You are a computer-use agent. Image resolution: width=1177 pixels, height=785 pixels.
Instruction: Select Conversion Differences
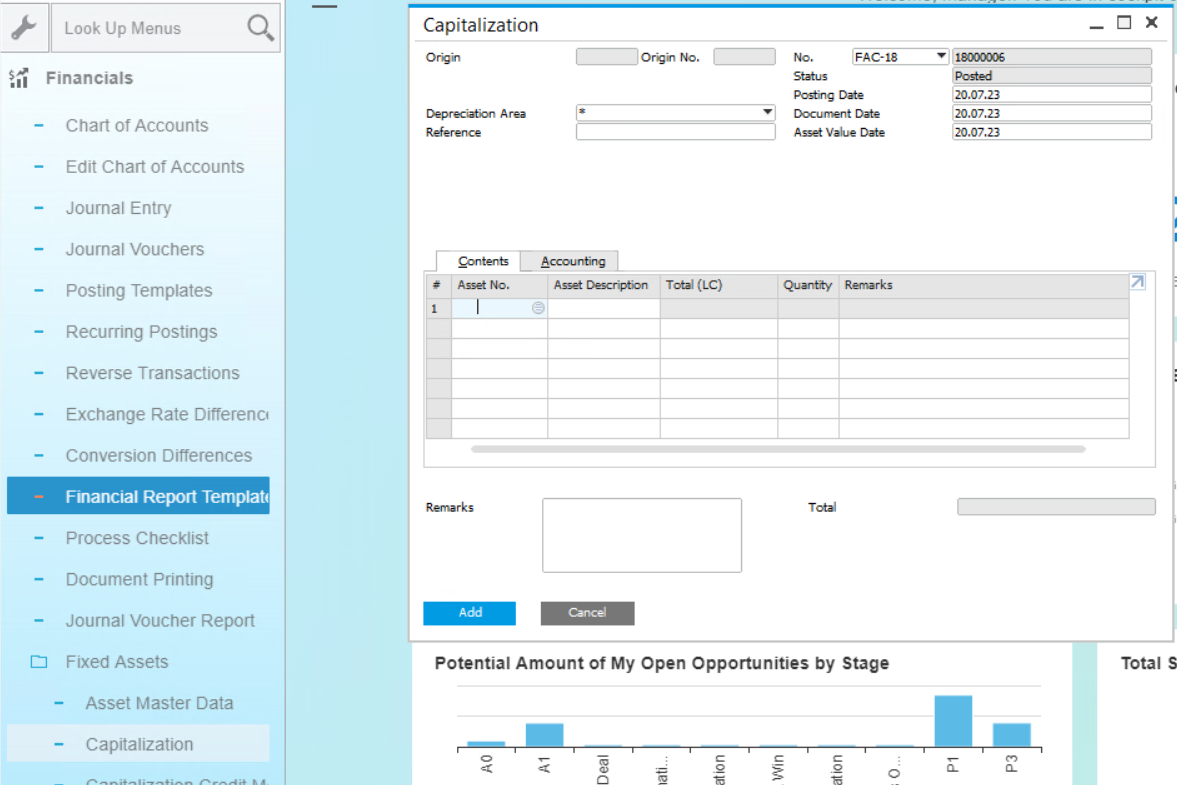pyautogui.click(x=158, y=456)
